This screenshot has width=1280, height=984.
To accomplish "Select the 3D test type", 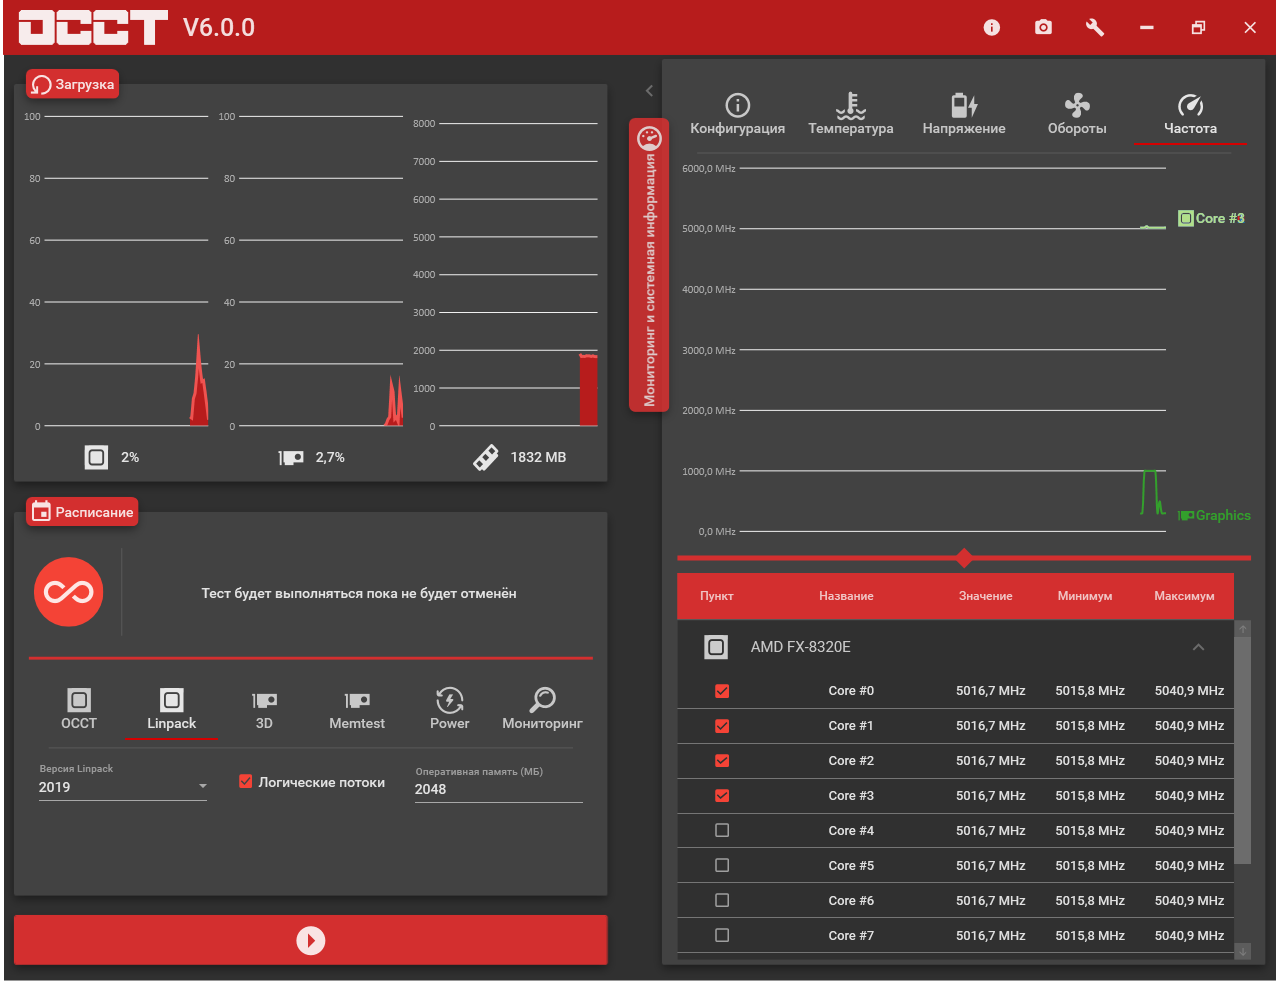I will [x=264, y=709].
